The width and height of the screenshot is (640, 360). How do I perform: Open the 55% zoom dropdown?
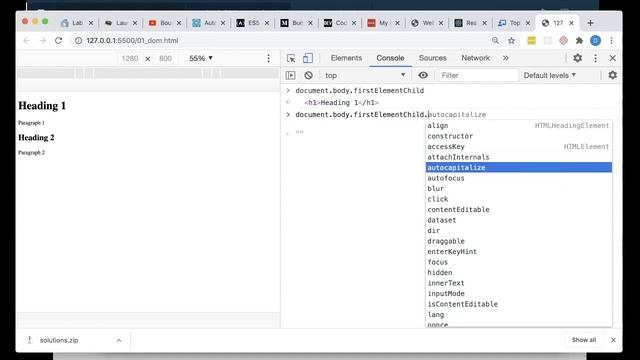click(201, 58)
